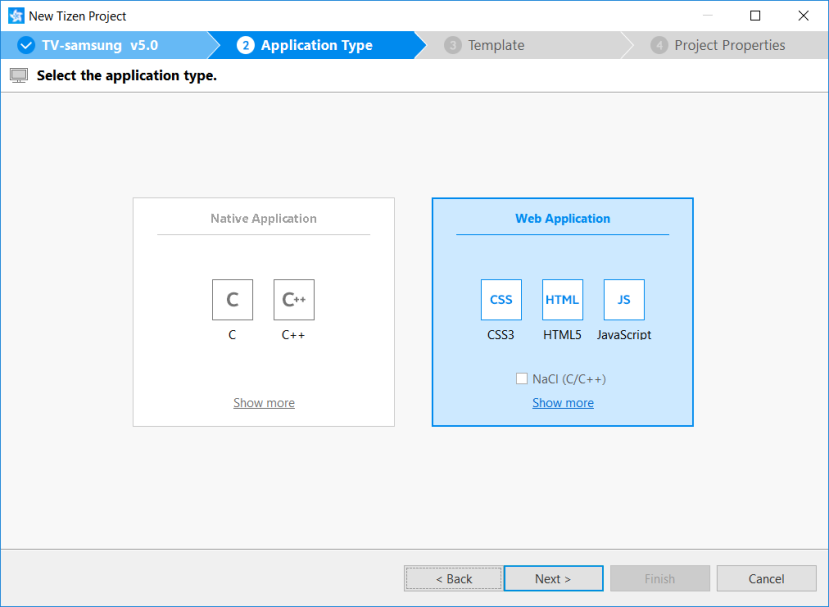Screen dimensions: 829x607
Task: Enable the NaCl (C/C++) checkbox
Action: (521, 378)
